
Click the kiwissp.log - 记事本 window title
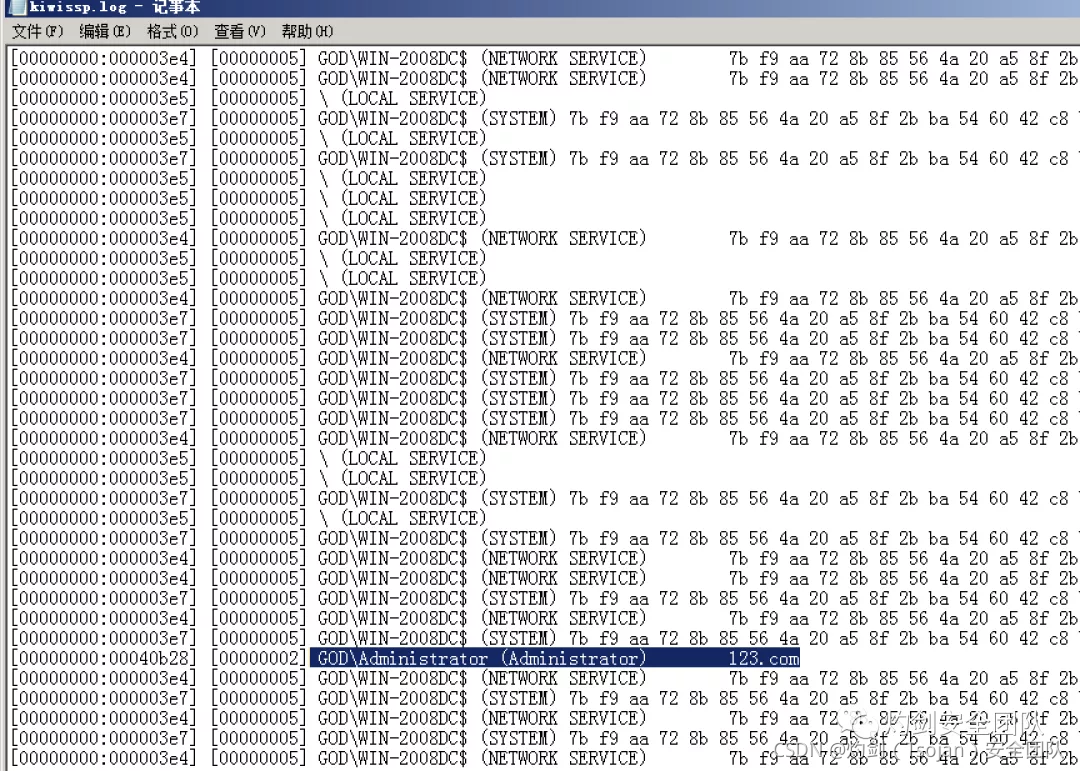[x=114, y=8]
